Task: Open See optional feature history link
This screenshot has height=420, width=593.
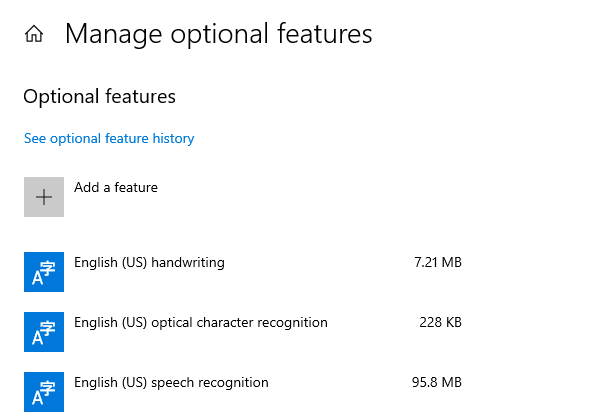Action: tap(109, 139)
